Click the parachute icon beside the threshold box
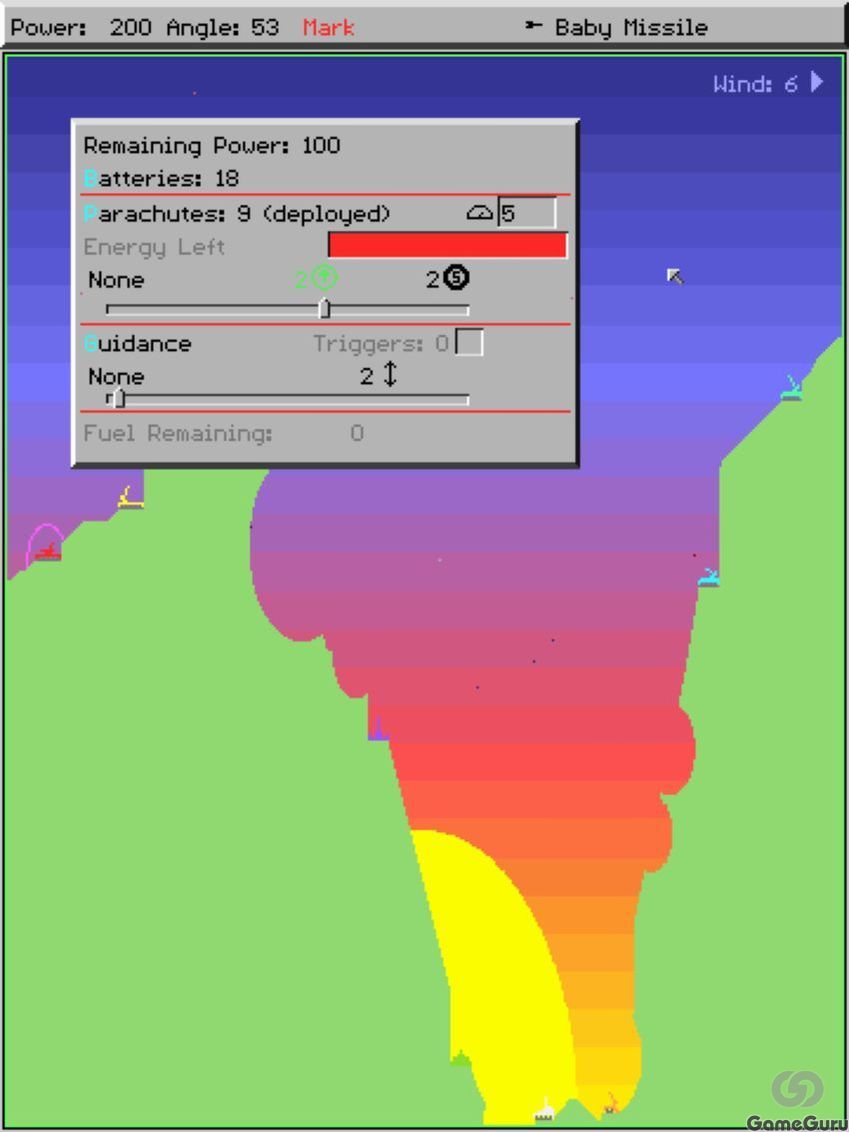The height and width of the screenshot is (1132, 849). tap(479, 213)
